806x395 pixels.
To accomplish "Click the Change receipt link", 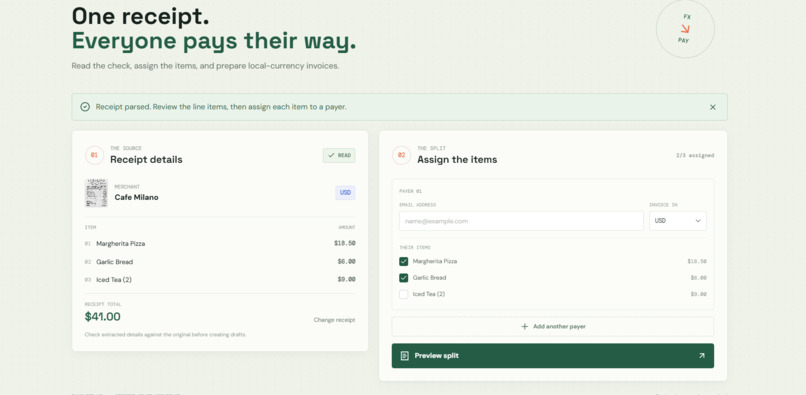I will 334,320.
